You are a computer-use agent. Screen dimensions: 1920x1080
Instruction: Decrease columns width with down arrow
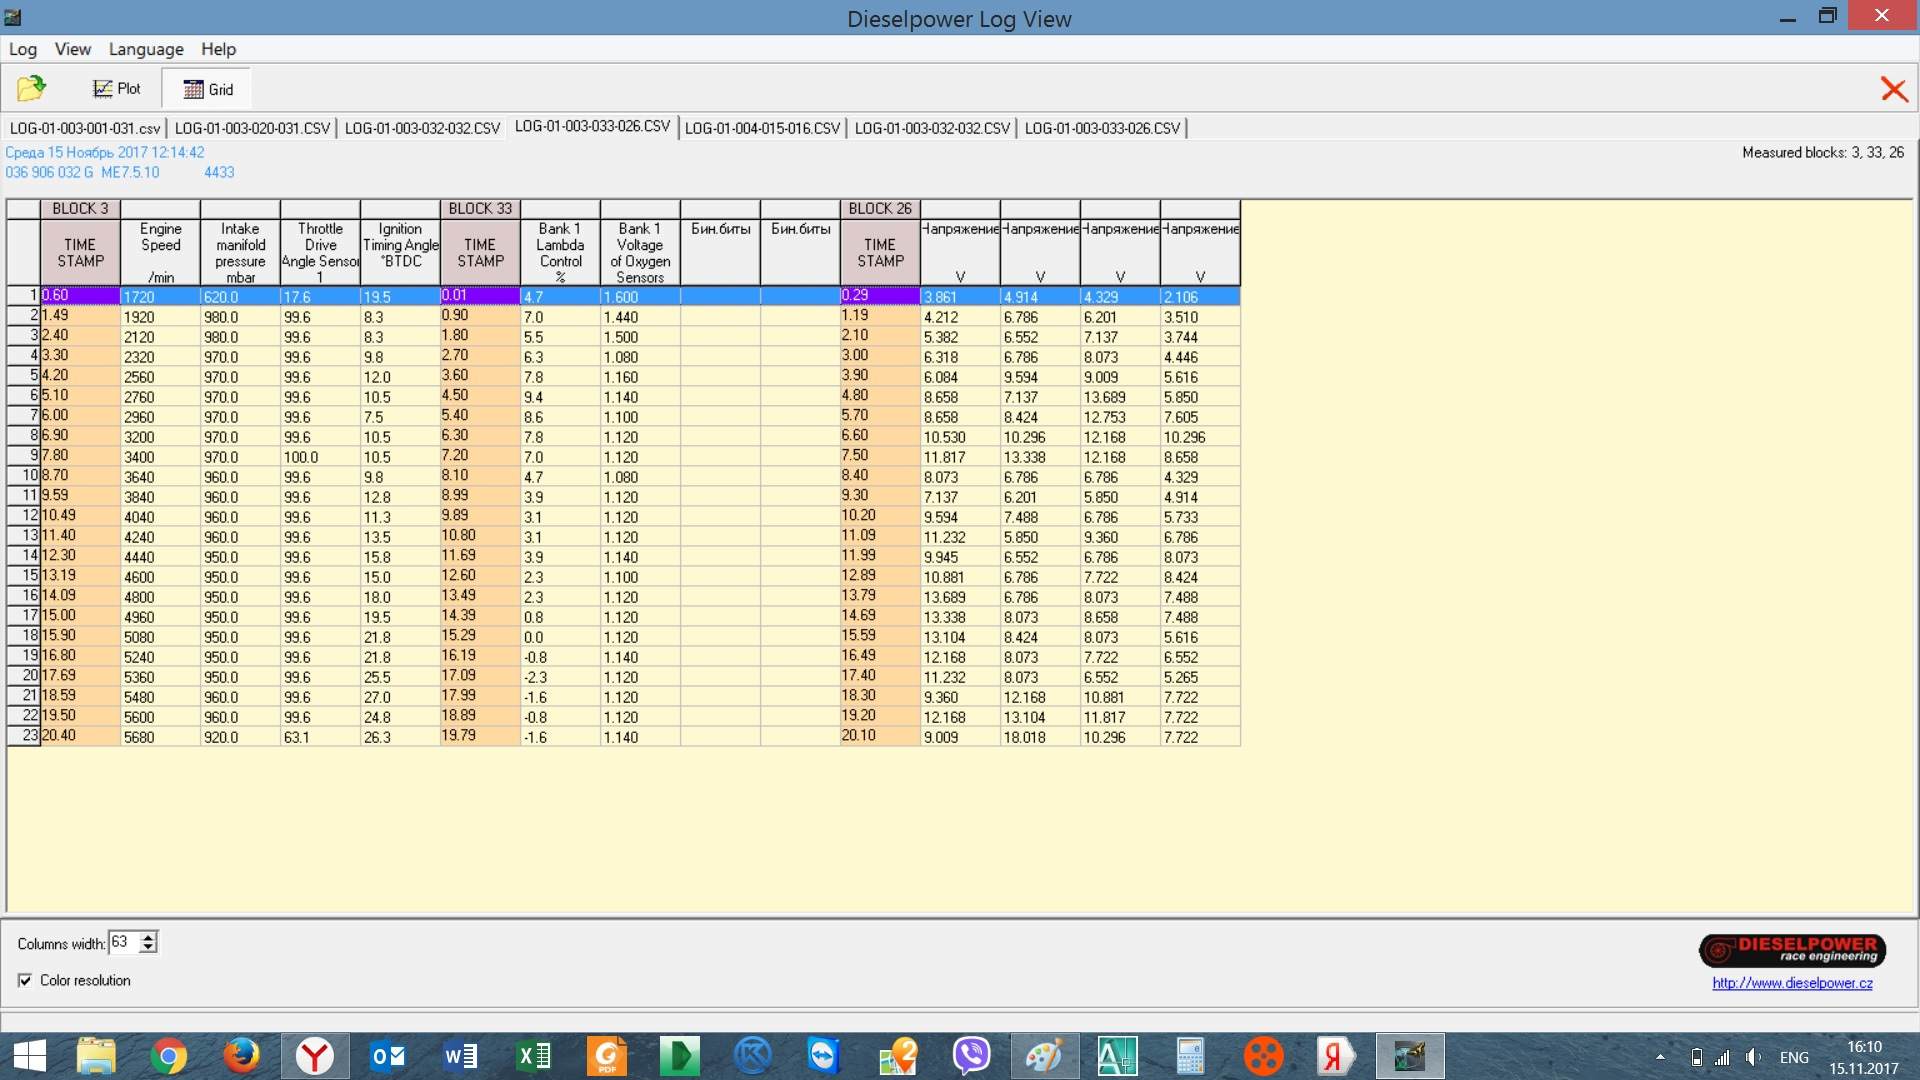pyautogui.click(x=149, y=947)
